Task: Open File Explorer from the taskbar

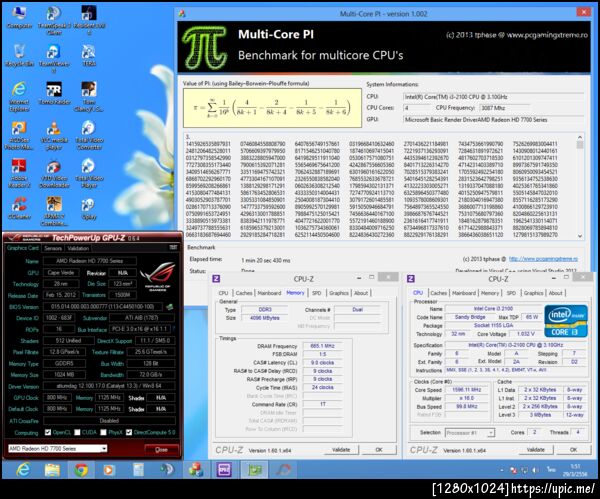Action: tap(52, 470)
